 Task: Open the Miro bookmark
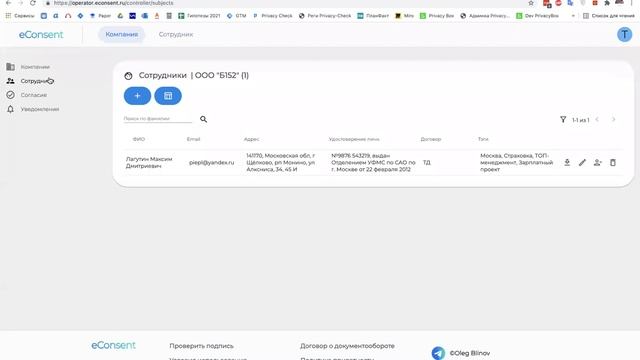404,16
